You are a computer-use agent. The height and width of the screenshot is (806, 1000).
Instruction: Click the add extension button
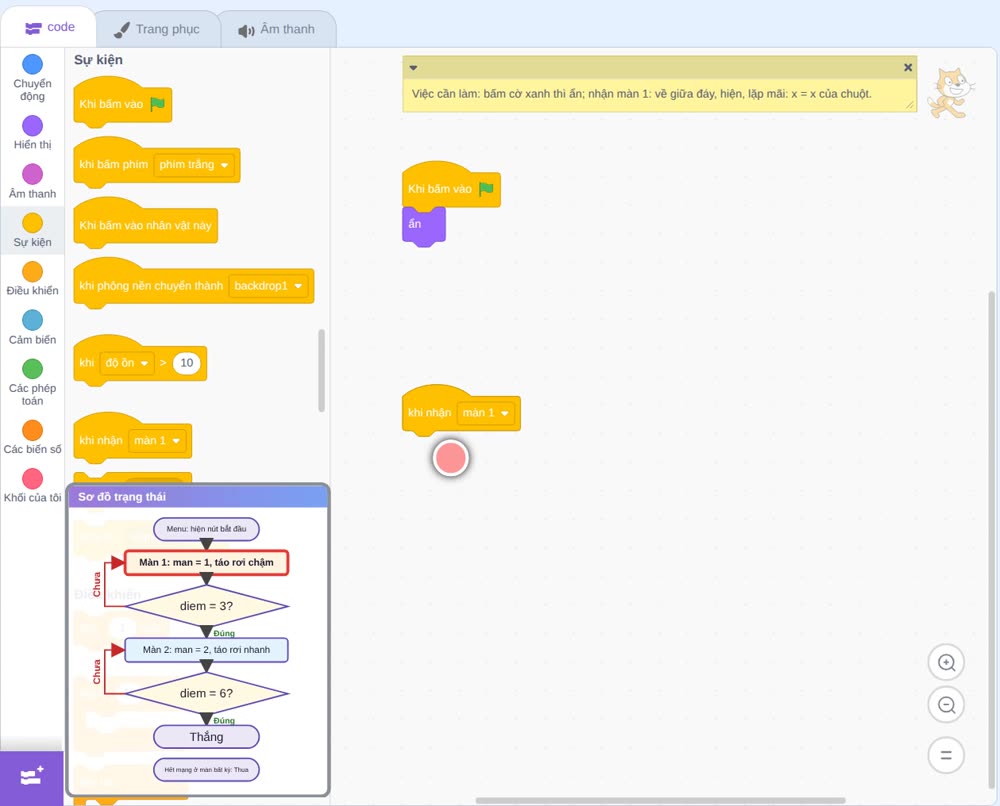(32, 777)
